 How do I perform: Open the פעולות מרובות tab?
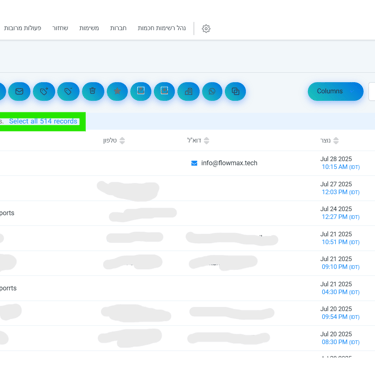(x=23, y=28)
